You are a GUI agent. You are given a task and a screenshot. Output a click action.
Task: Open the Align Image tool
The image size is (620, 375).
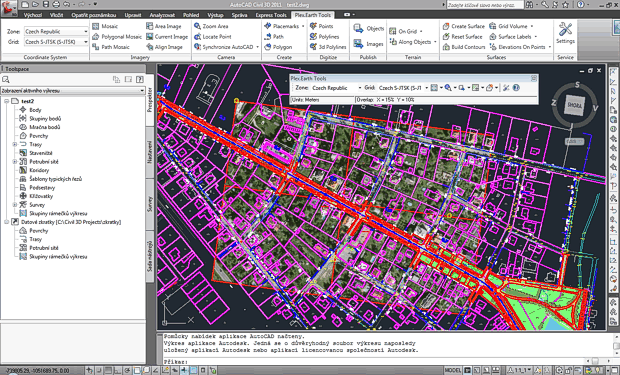pos(164,47)
